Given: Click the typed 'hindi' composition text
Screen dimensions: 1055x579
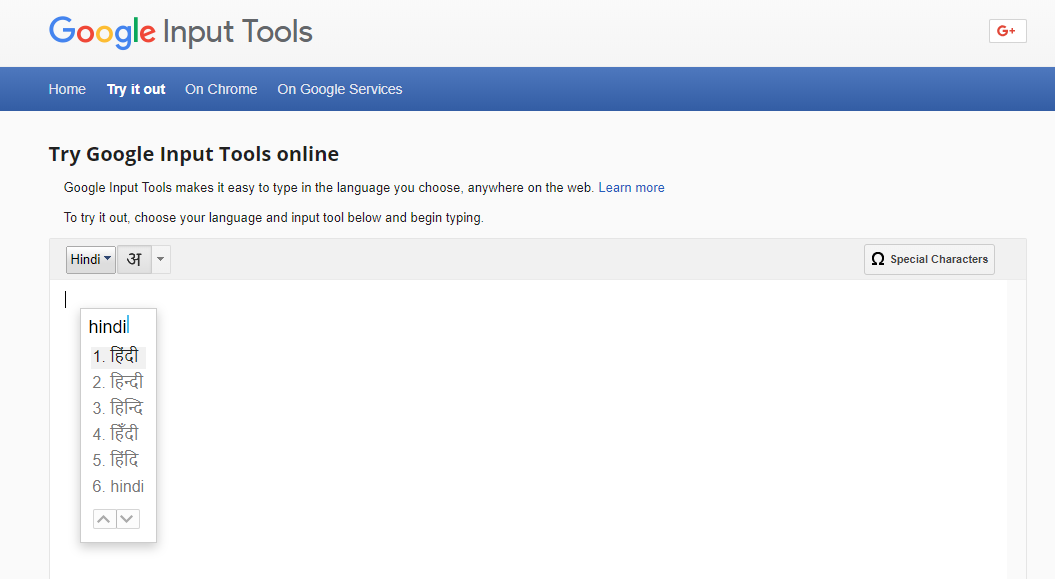Looking at the screenshot, I should [x=108, y=327].
